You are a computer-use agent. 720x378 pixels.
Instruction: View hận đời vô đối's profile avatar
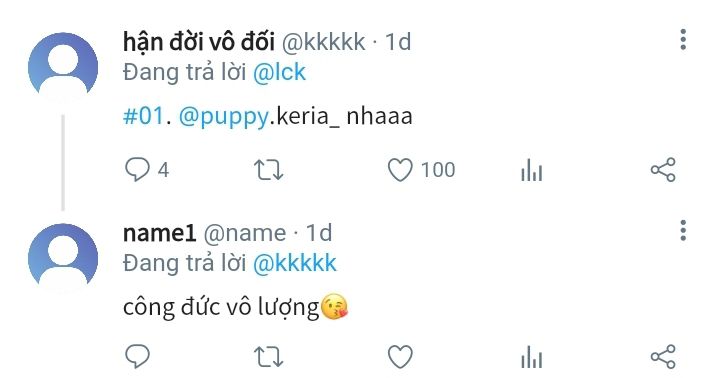point(63,67)
